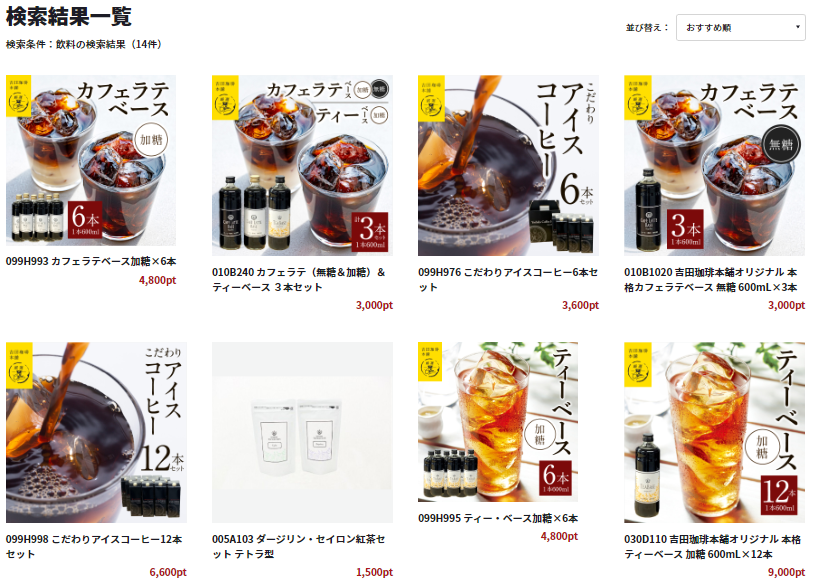Open the 010B240 カフェラテ（無糖＆加糖）title link
The image size is (820, 583).
[x=299, y=280]
